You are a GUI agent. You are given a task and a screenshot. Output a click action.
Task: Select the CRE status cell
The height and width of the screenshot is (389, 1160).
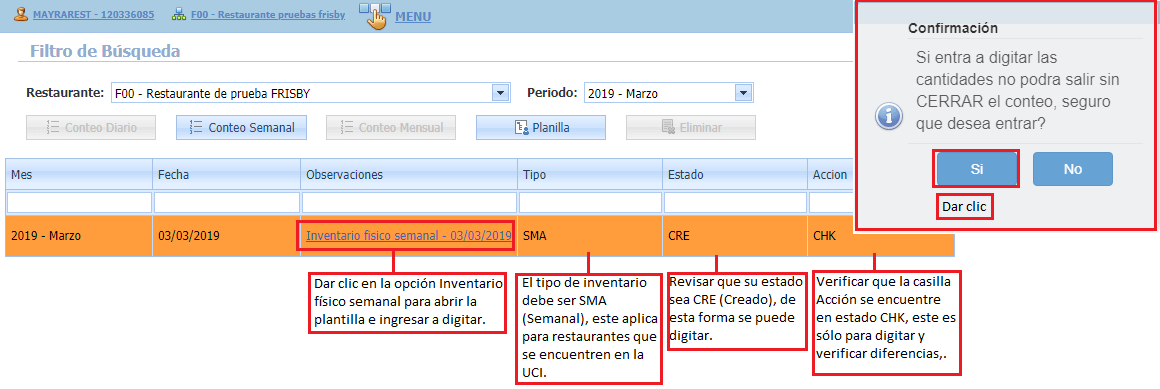pyautogui.click(x=735, y=236)
